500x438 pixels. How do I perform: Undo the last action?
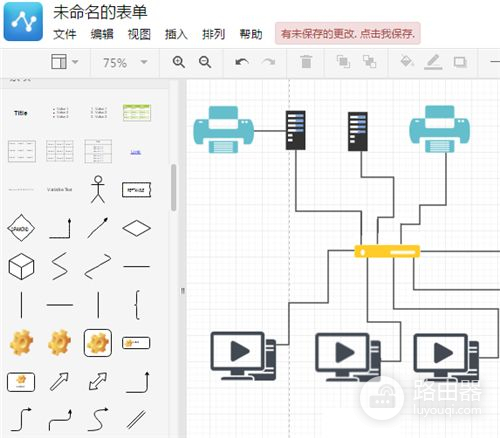(x=242, y=62)
